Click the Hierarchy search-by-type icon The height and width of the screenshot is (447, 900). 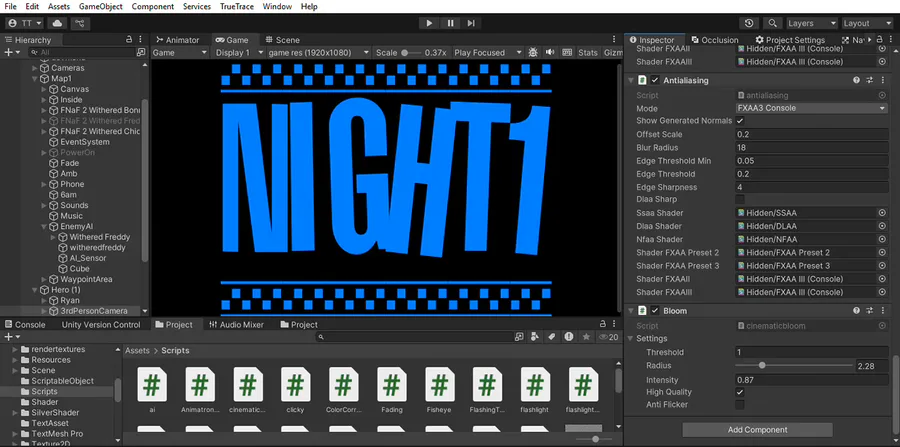(x=141, y=52)
